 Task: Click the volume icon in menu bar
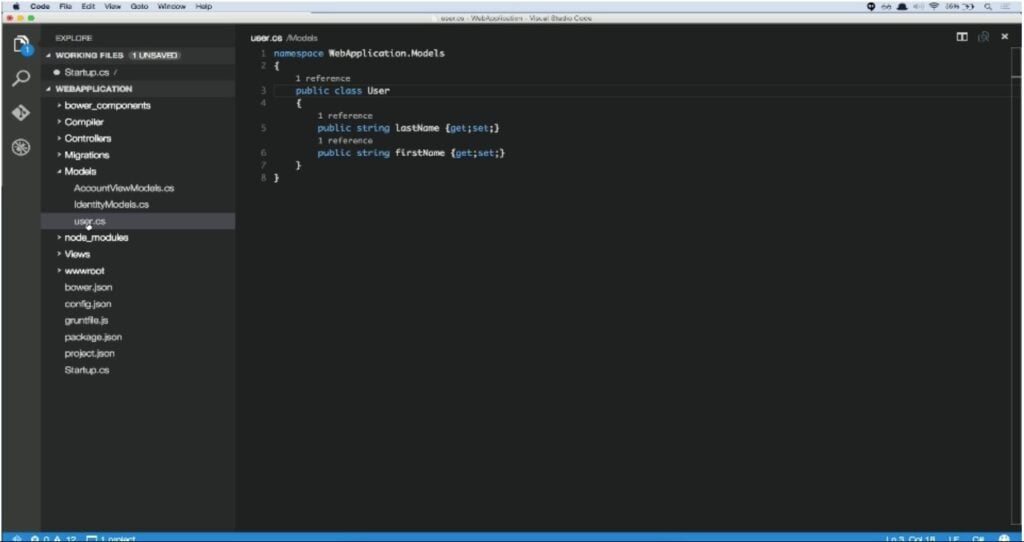[921, 6]
